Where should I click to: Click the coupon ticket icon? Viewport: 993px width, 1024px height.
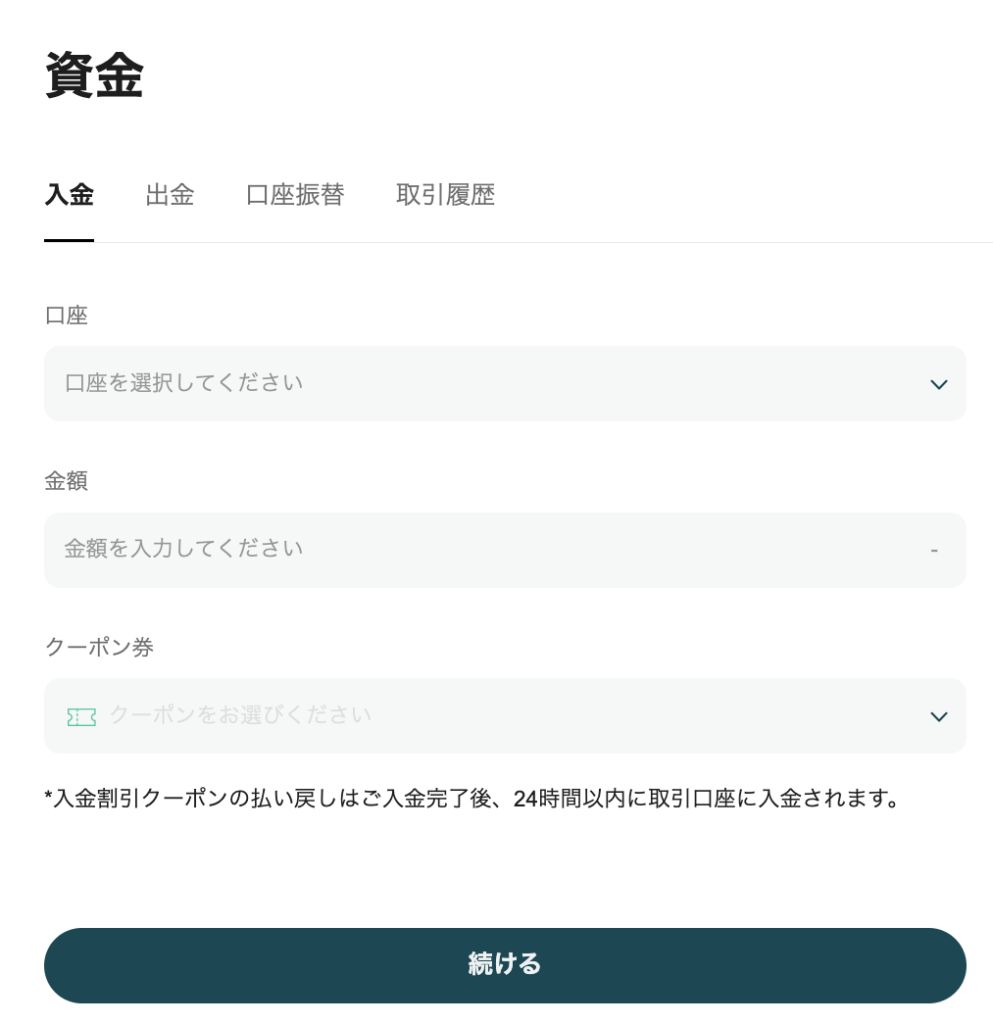[84, 715]
